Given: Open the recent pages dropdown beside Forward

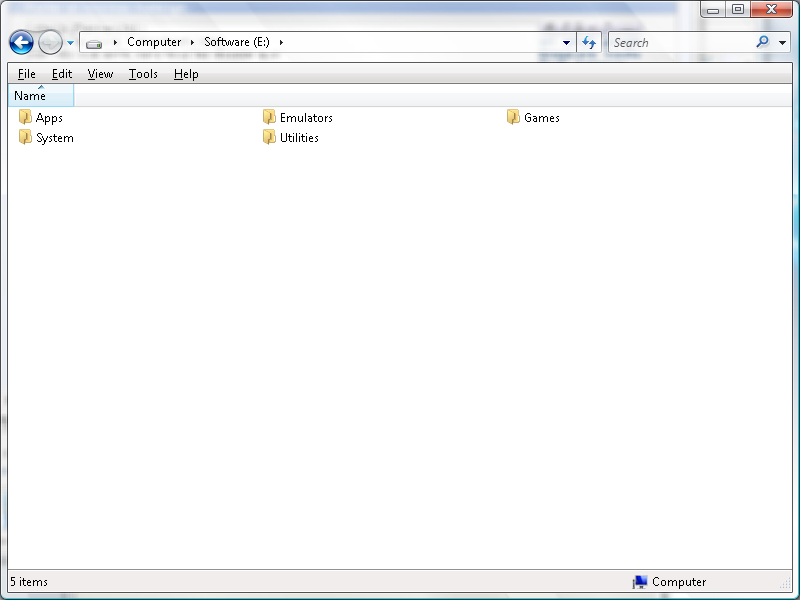Looking at the screenshot, I should click(x=70, y=43).
